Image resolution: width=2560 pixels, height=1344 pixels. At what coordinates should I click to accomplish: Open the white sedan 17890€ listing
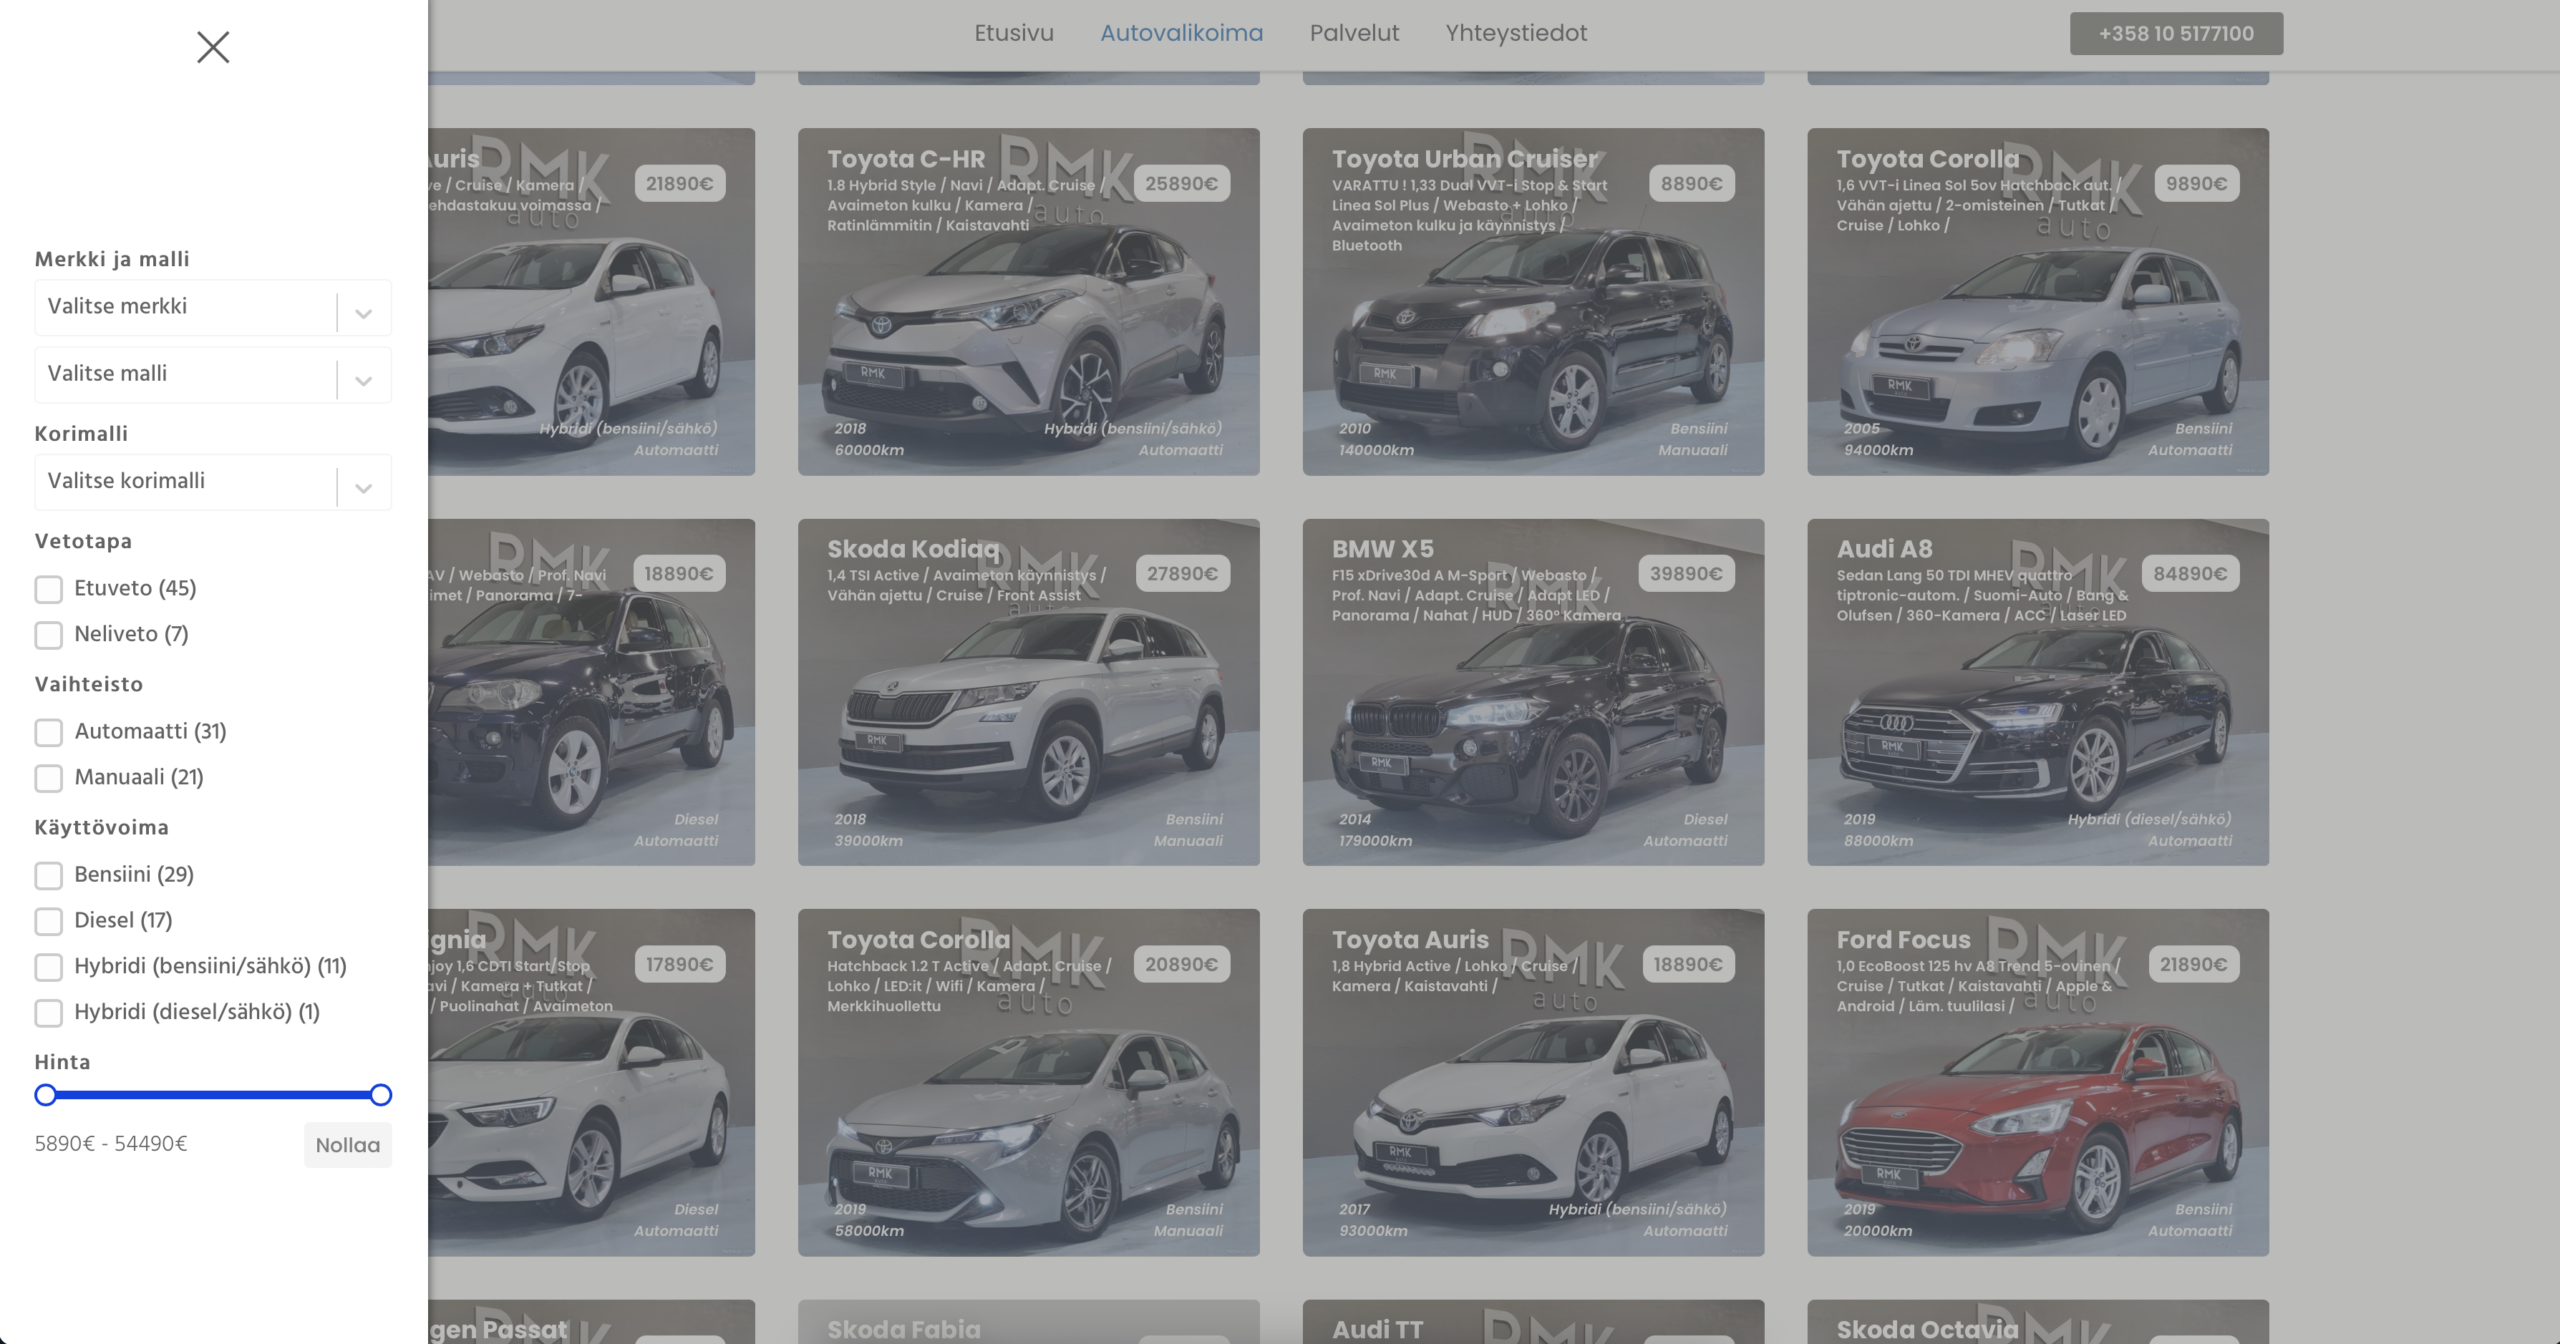591,1082
